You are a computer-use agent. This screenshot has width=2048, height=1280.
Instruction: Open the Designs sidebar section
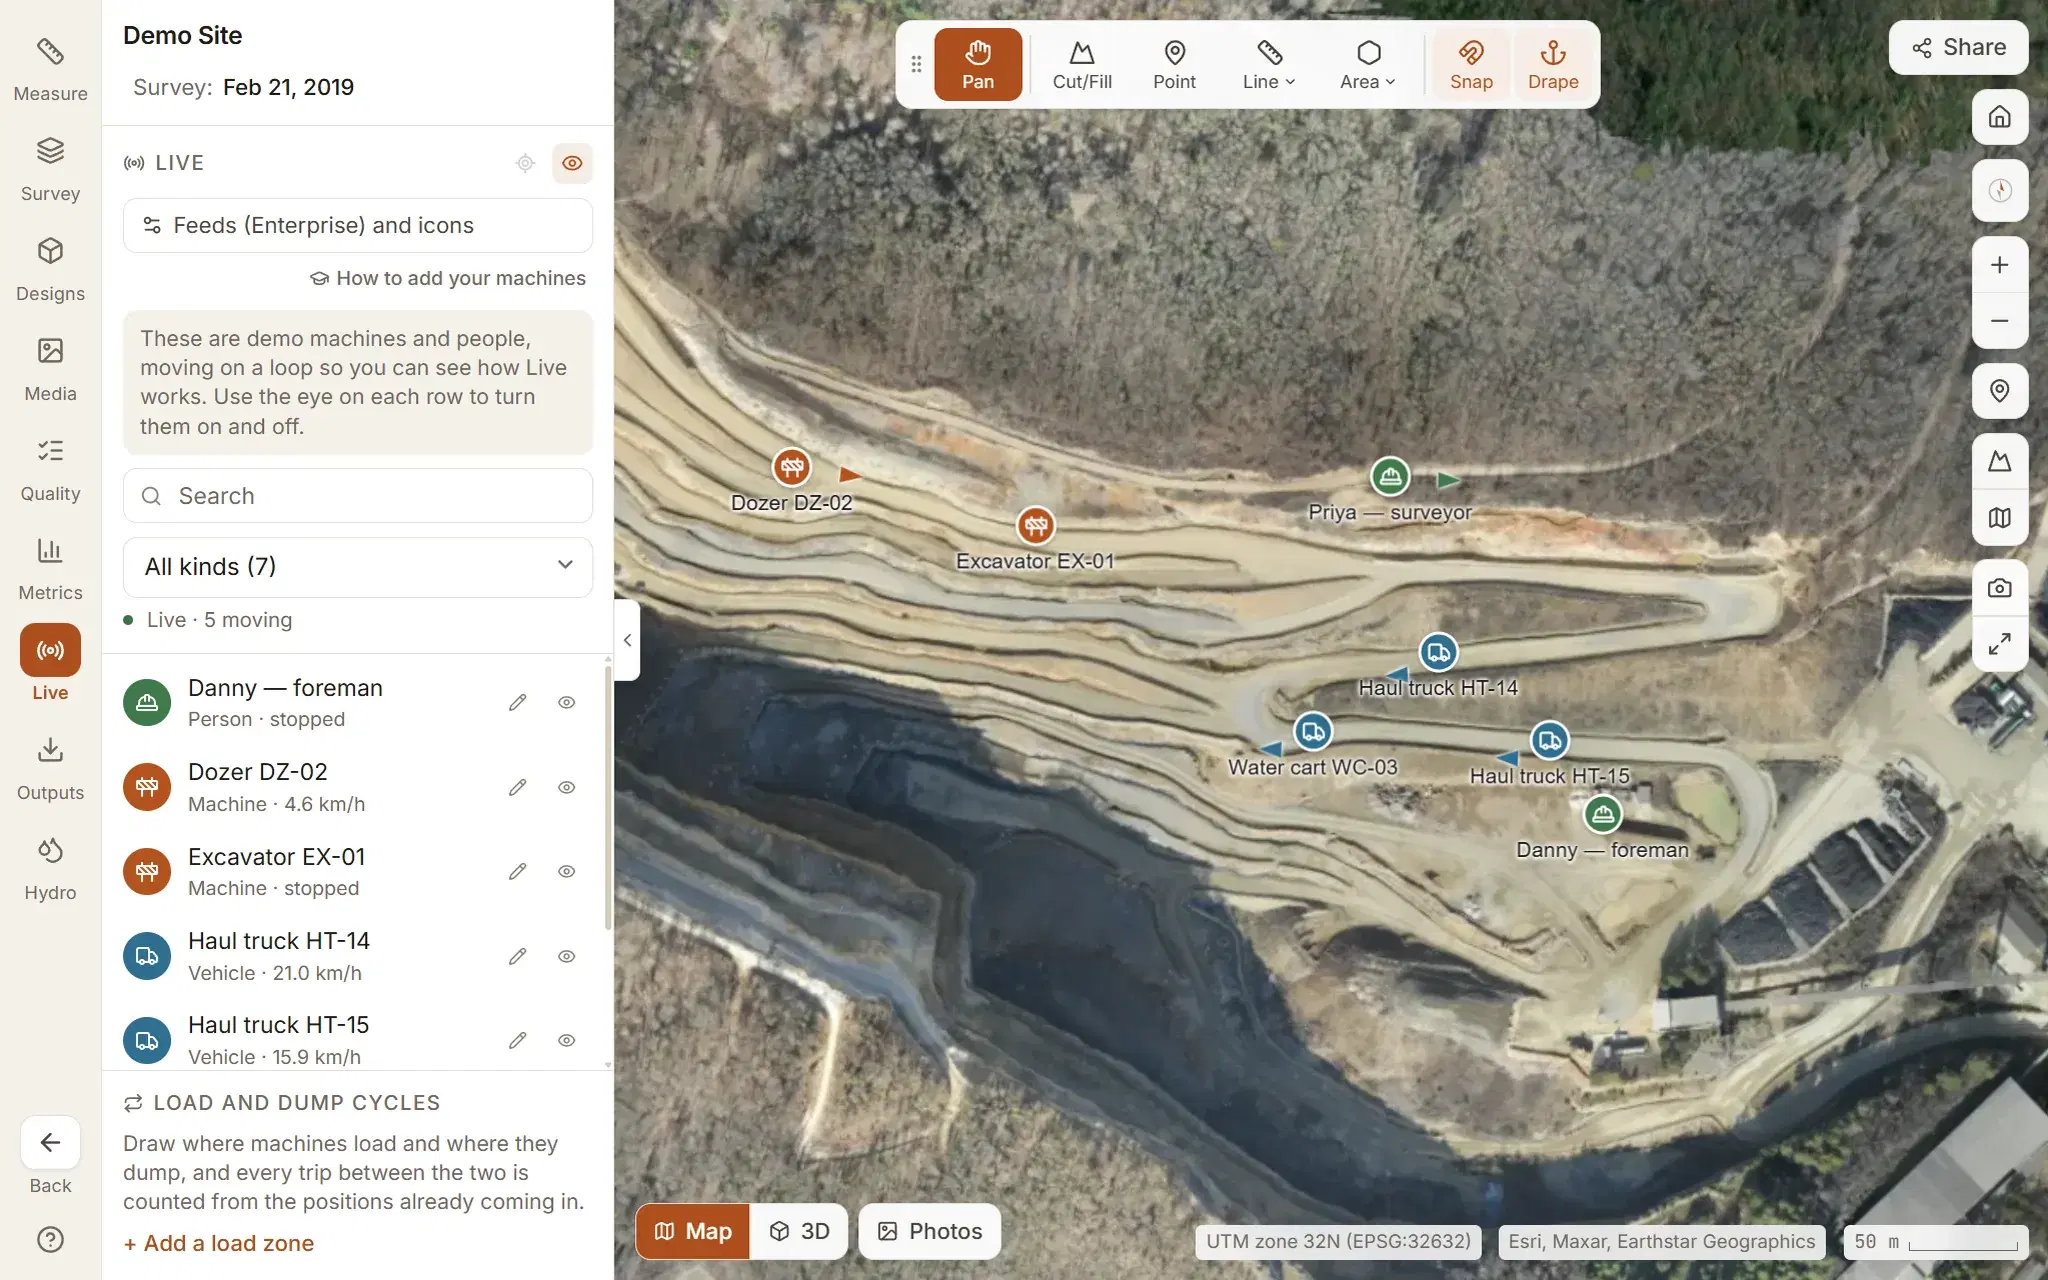click(50, 270)
